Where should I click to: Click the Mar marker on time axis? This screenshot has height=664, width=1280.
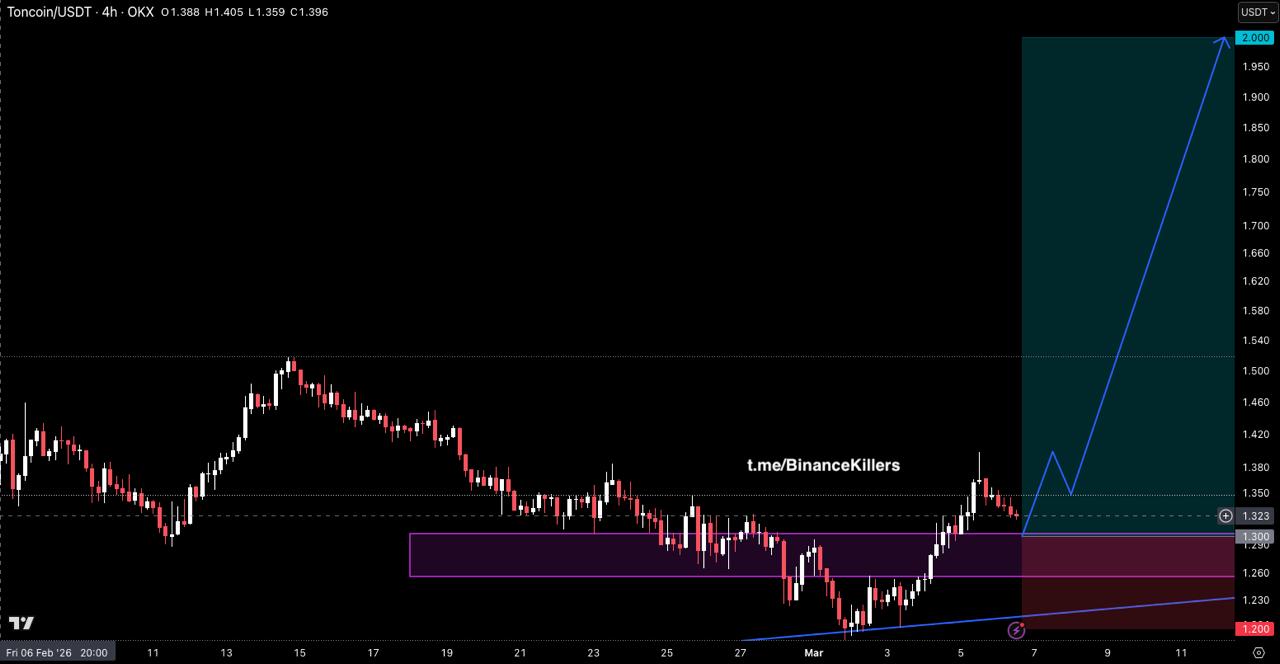click(814, 653)
